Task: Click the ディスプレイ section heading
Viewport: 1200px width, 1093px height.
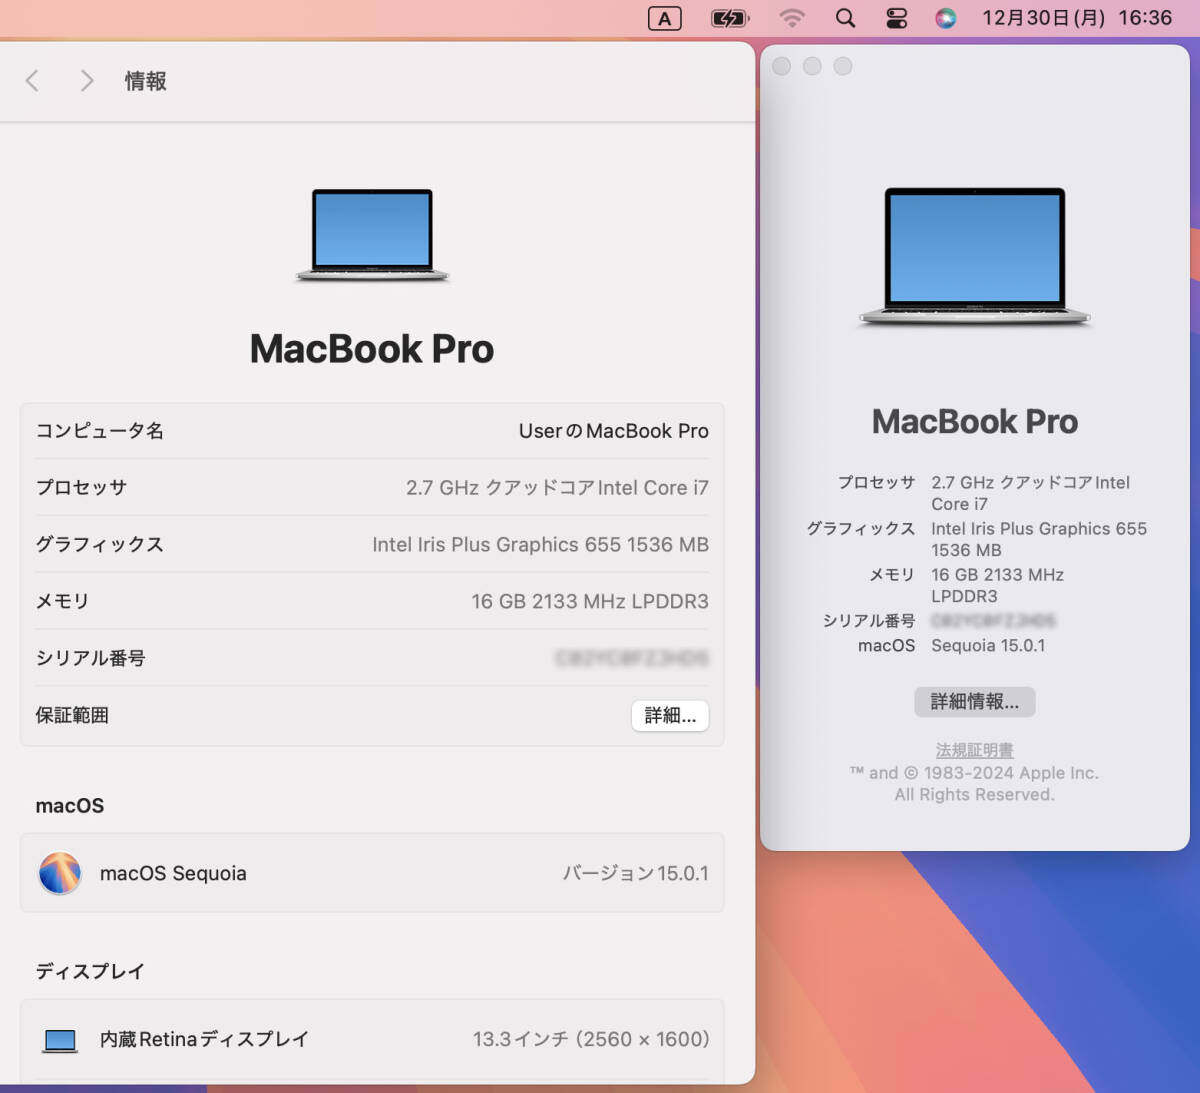Action: click(90, 972)
